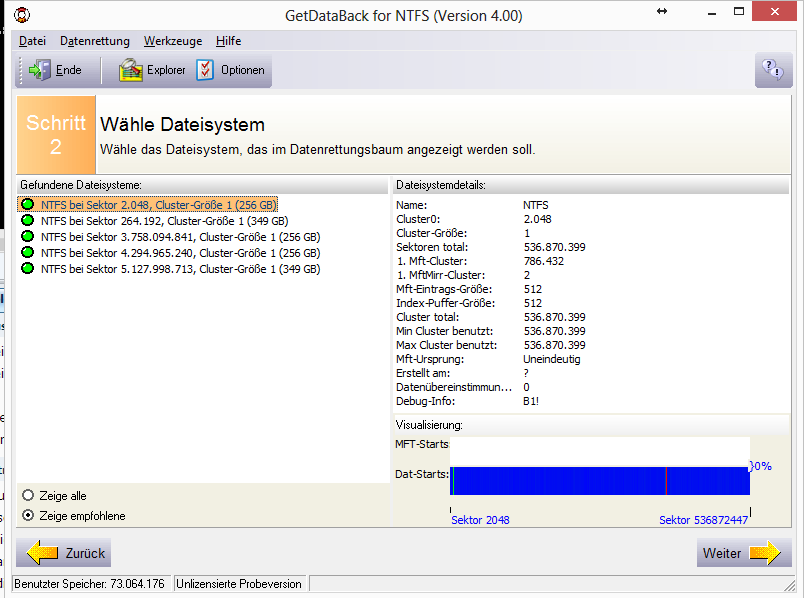804x598 pixels.
Task: Maximize the GetDataBack window
Action: pyautogui.click(x=739, y=12)
